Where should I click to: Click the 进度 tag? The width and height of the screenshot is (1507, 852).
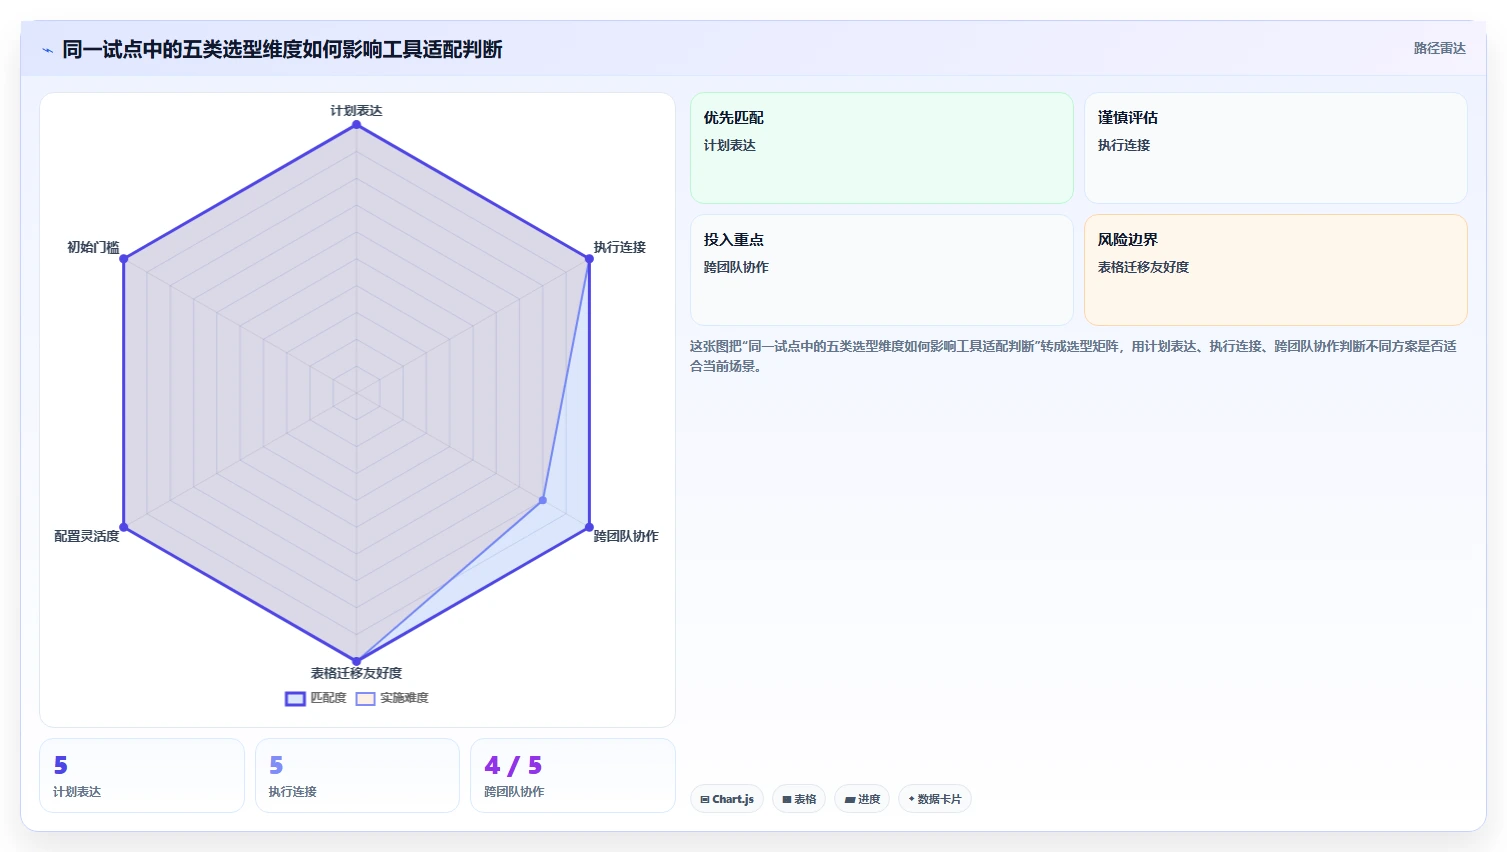click(862, 799)
